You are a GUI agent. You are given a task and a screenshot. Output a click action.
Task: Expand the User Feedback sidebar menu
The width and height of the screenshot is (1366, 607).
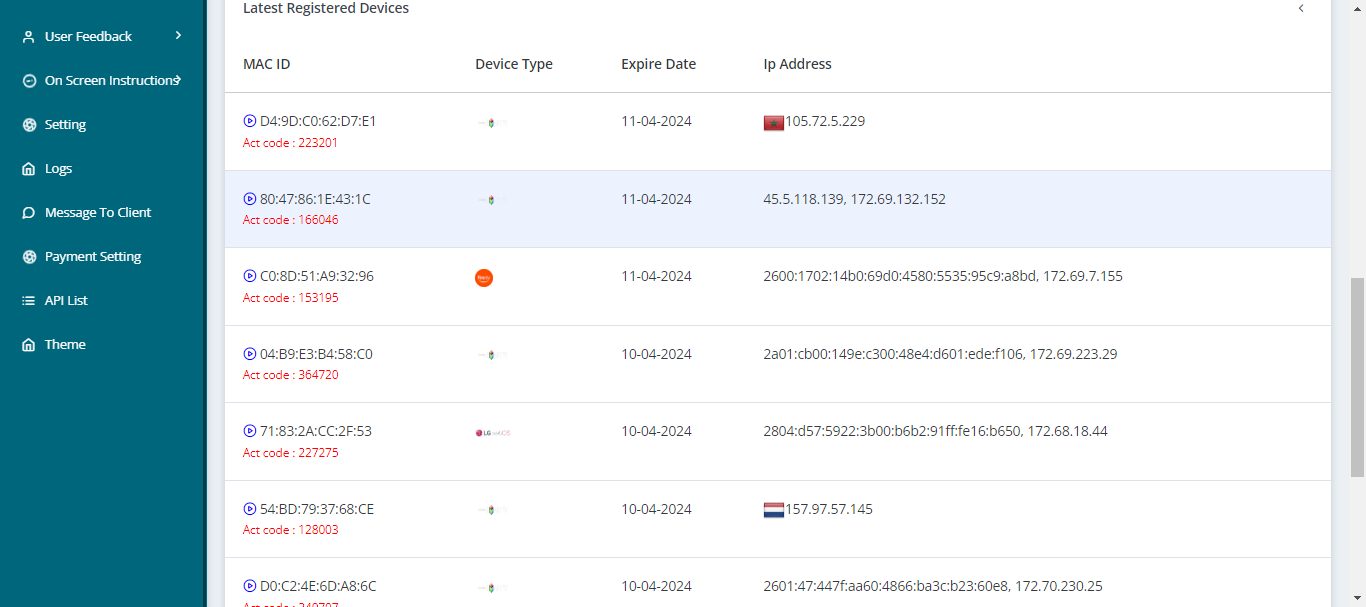pos(178,36)
